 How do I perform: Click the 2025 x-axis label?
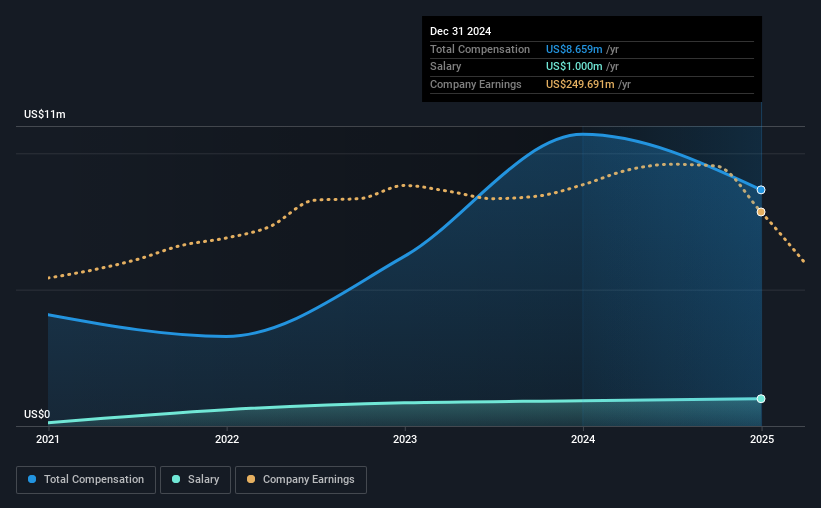(762, 439)
